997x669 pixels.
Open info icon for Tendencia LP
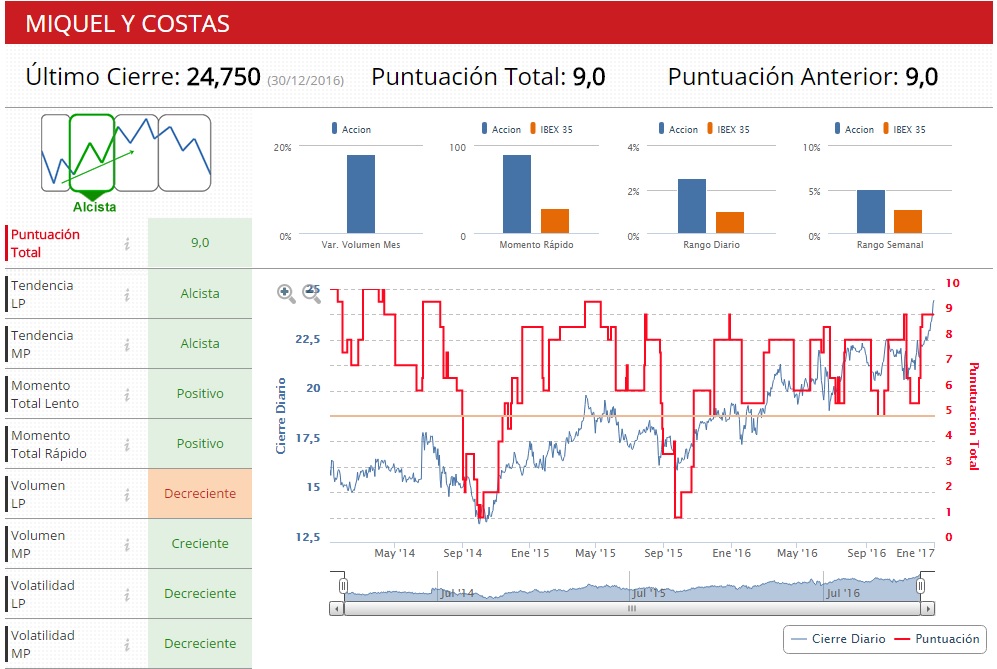click(127, 294)
